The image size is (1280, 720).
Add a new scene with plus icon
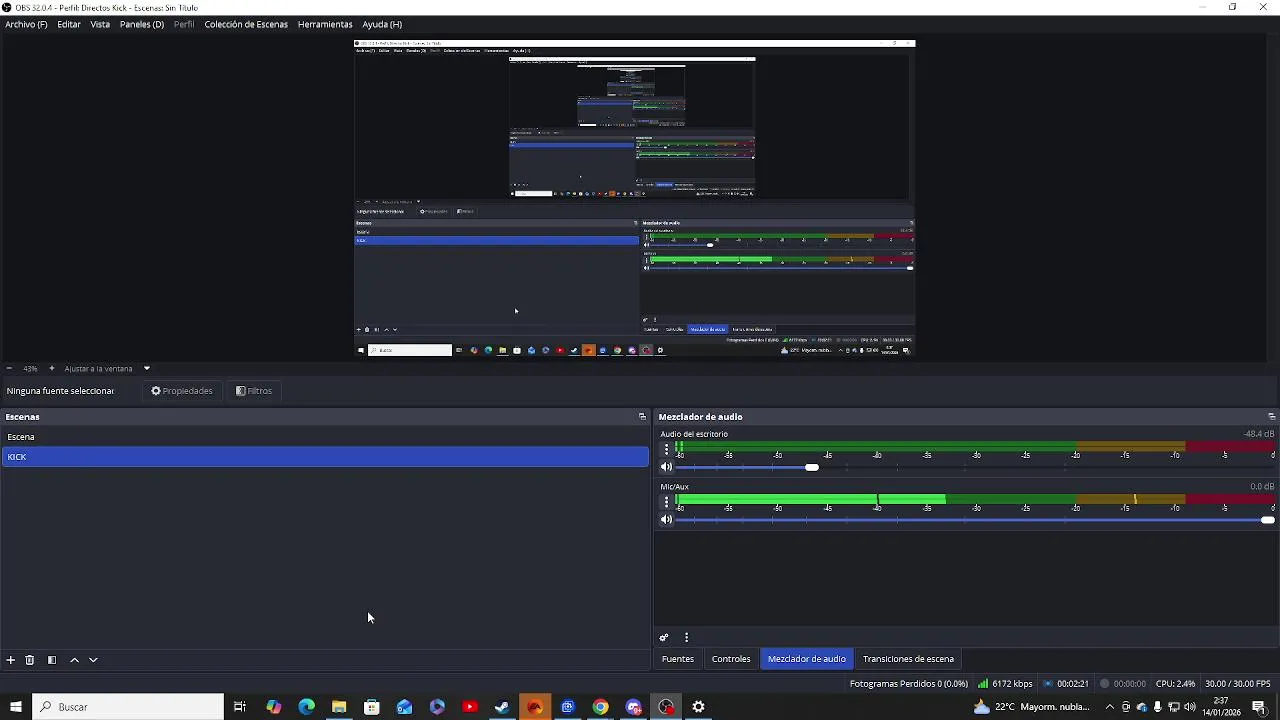coord(10,660)
